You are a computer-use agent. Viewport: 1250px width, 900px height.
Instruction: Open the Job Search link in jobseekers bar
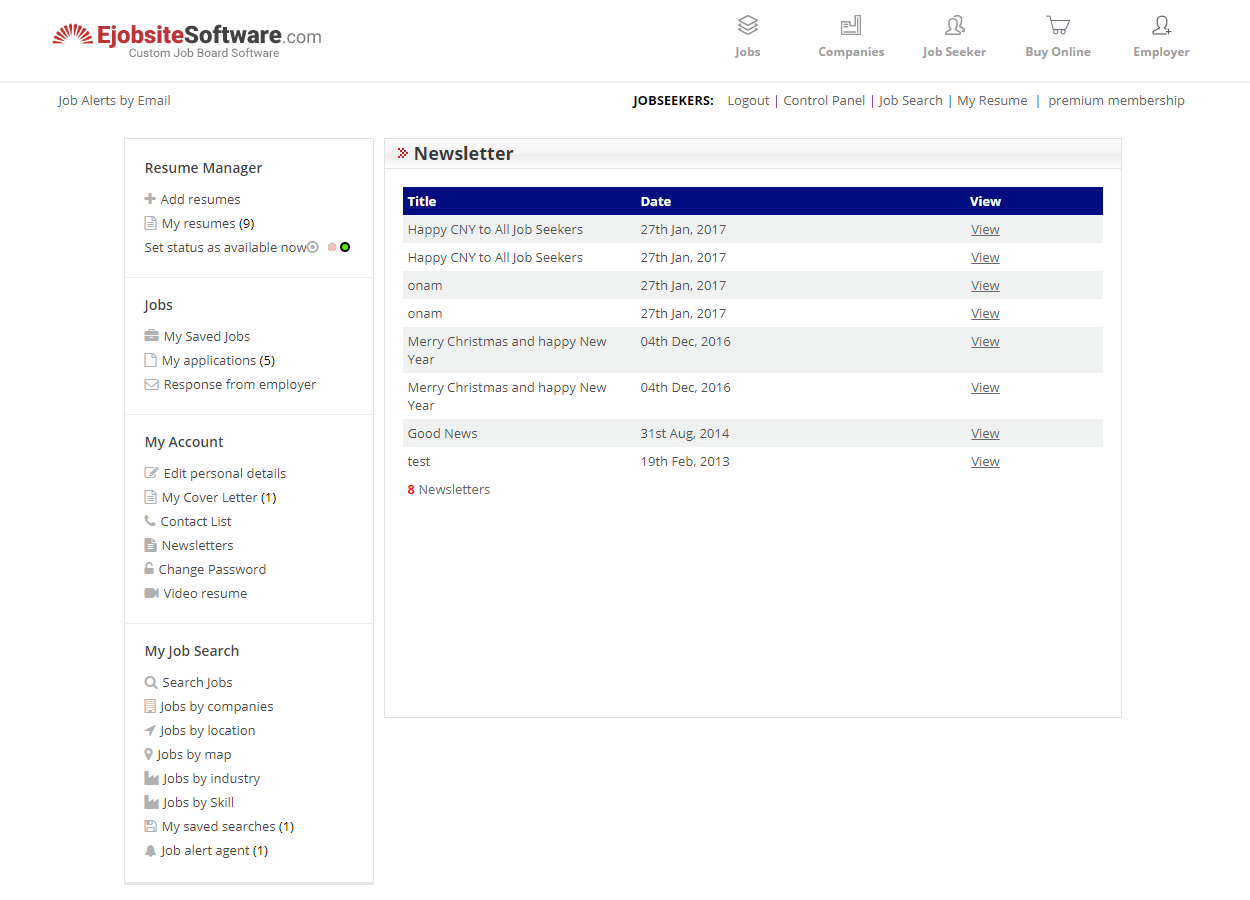click(910, 100)
